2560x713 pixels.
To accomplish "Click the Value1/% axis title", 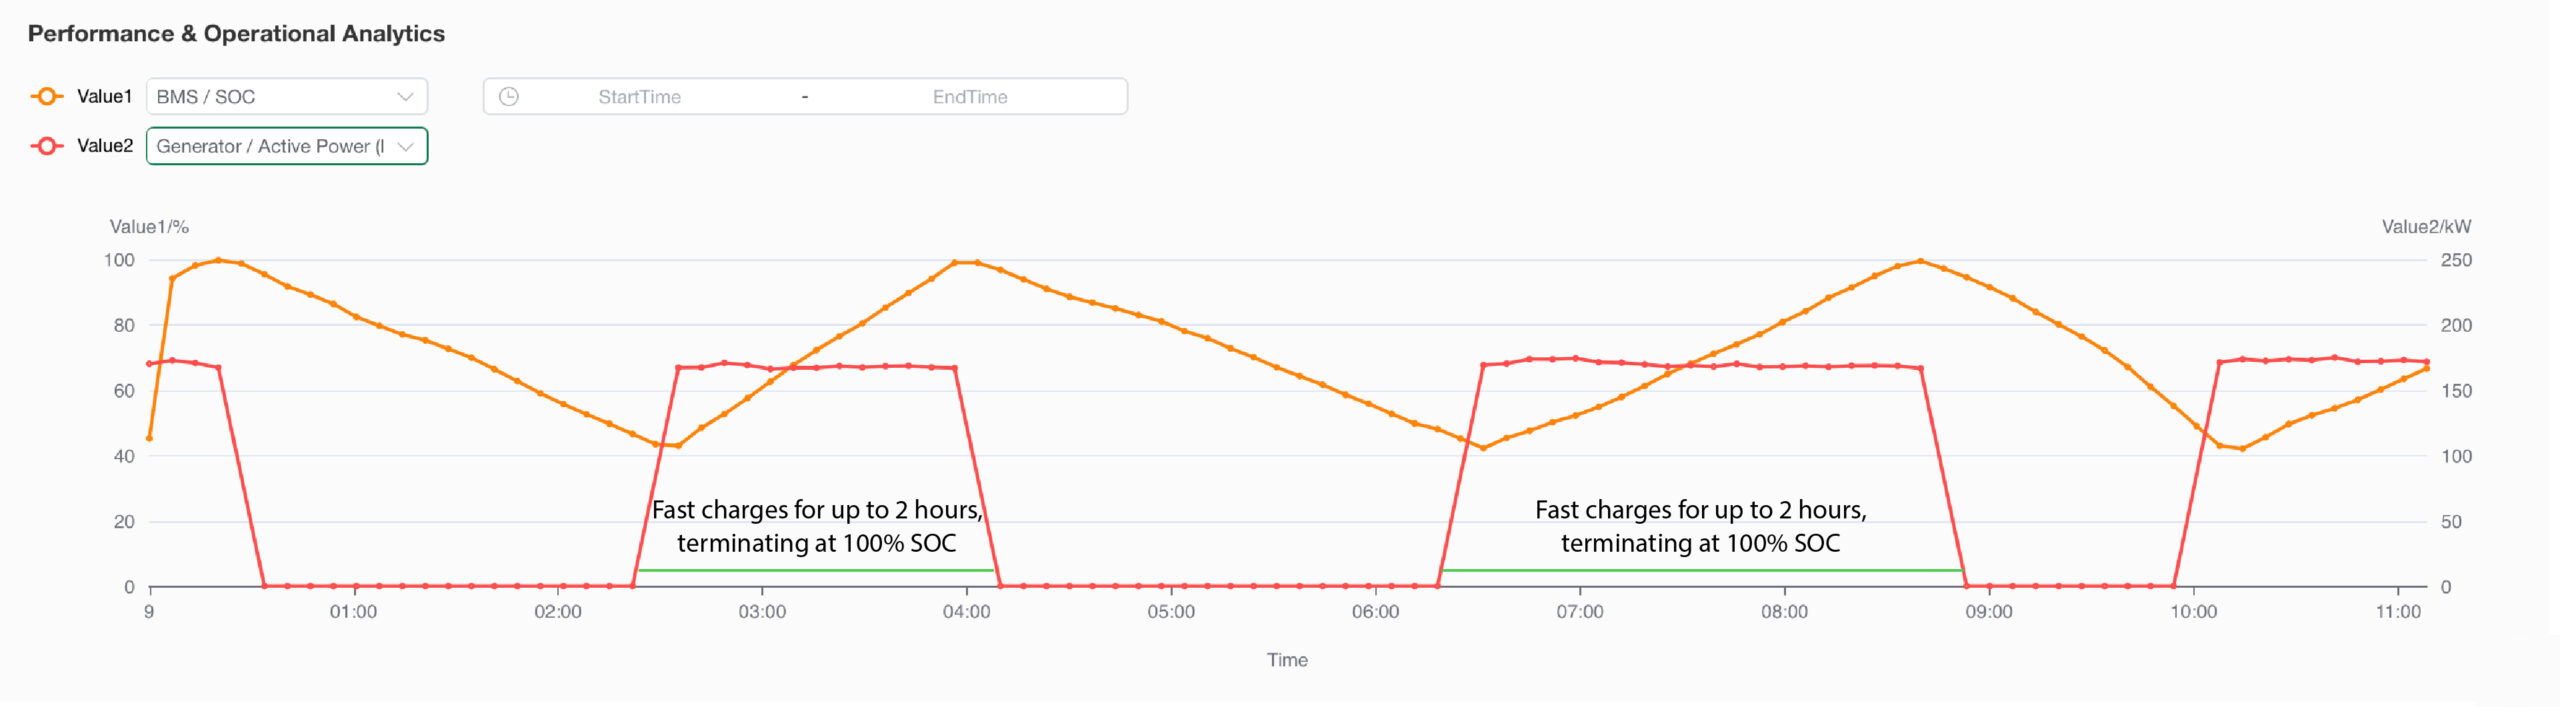I will click(149, 227).
